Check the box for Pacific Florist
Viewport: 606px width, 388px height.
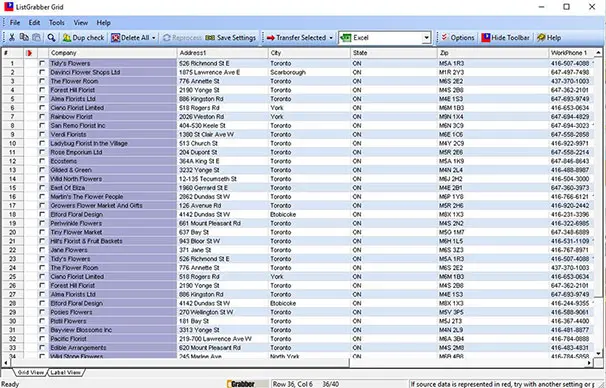[x=42, y=339]
